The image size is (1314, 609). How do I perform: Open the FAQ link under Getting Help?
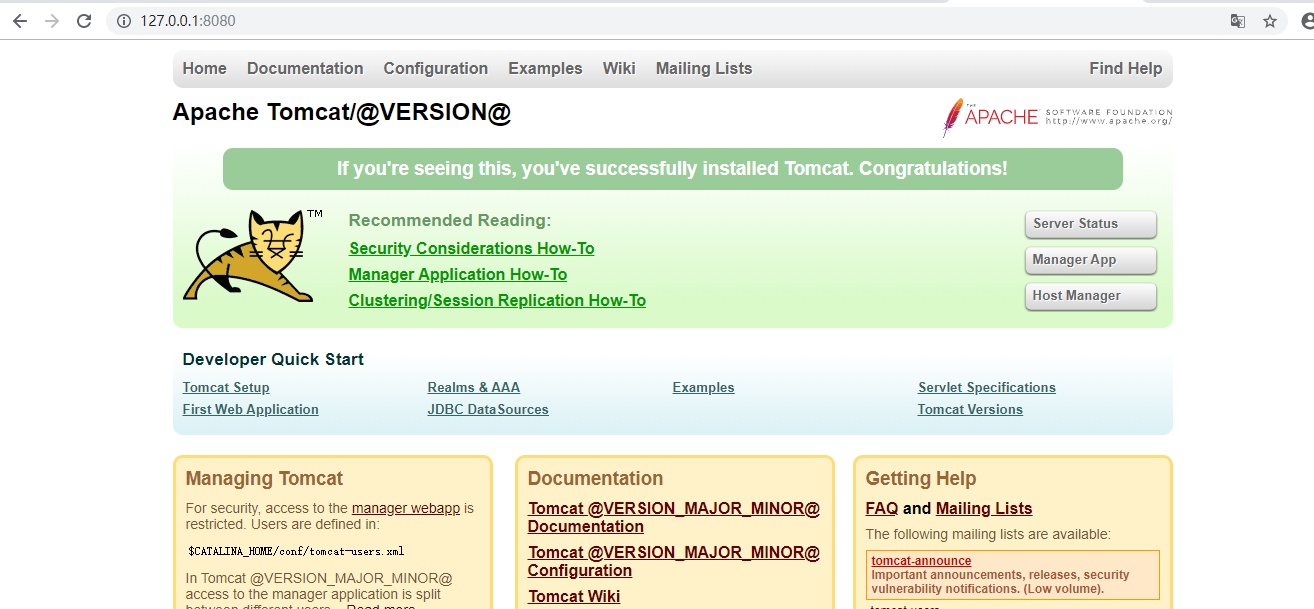882,508
